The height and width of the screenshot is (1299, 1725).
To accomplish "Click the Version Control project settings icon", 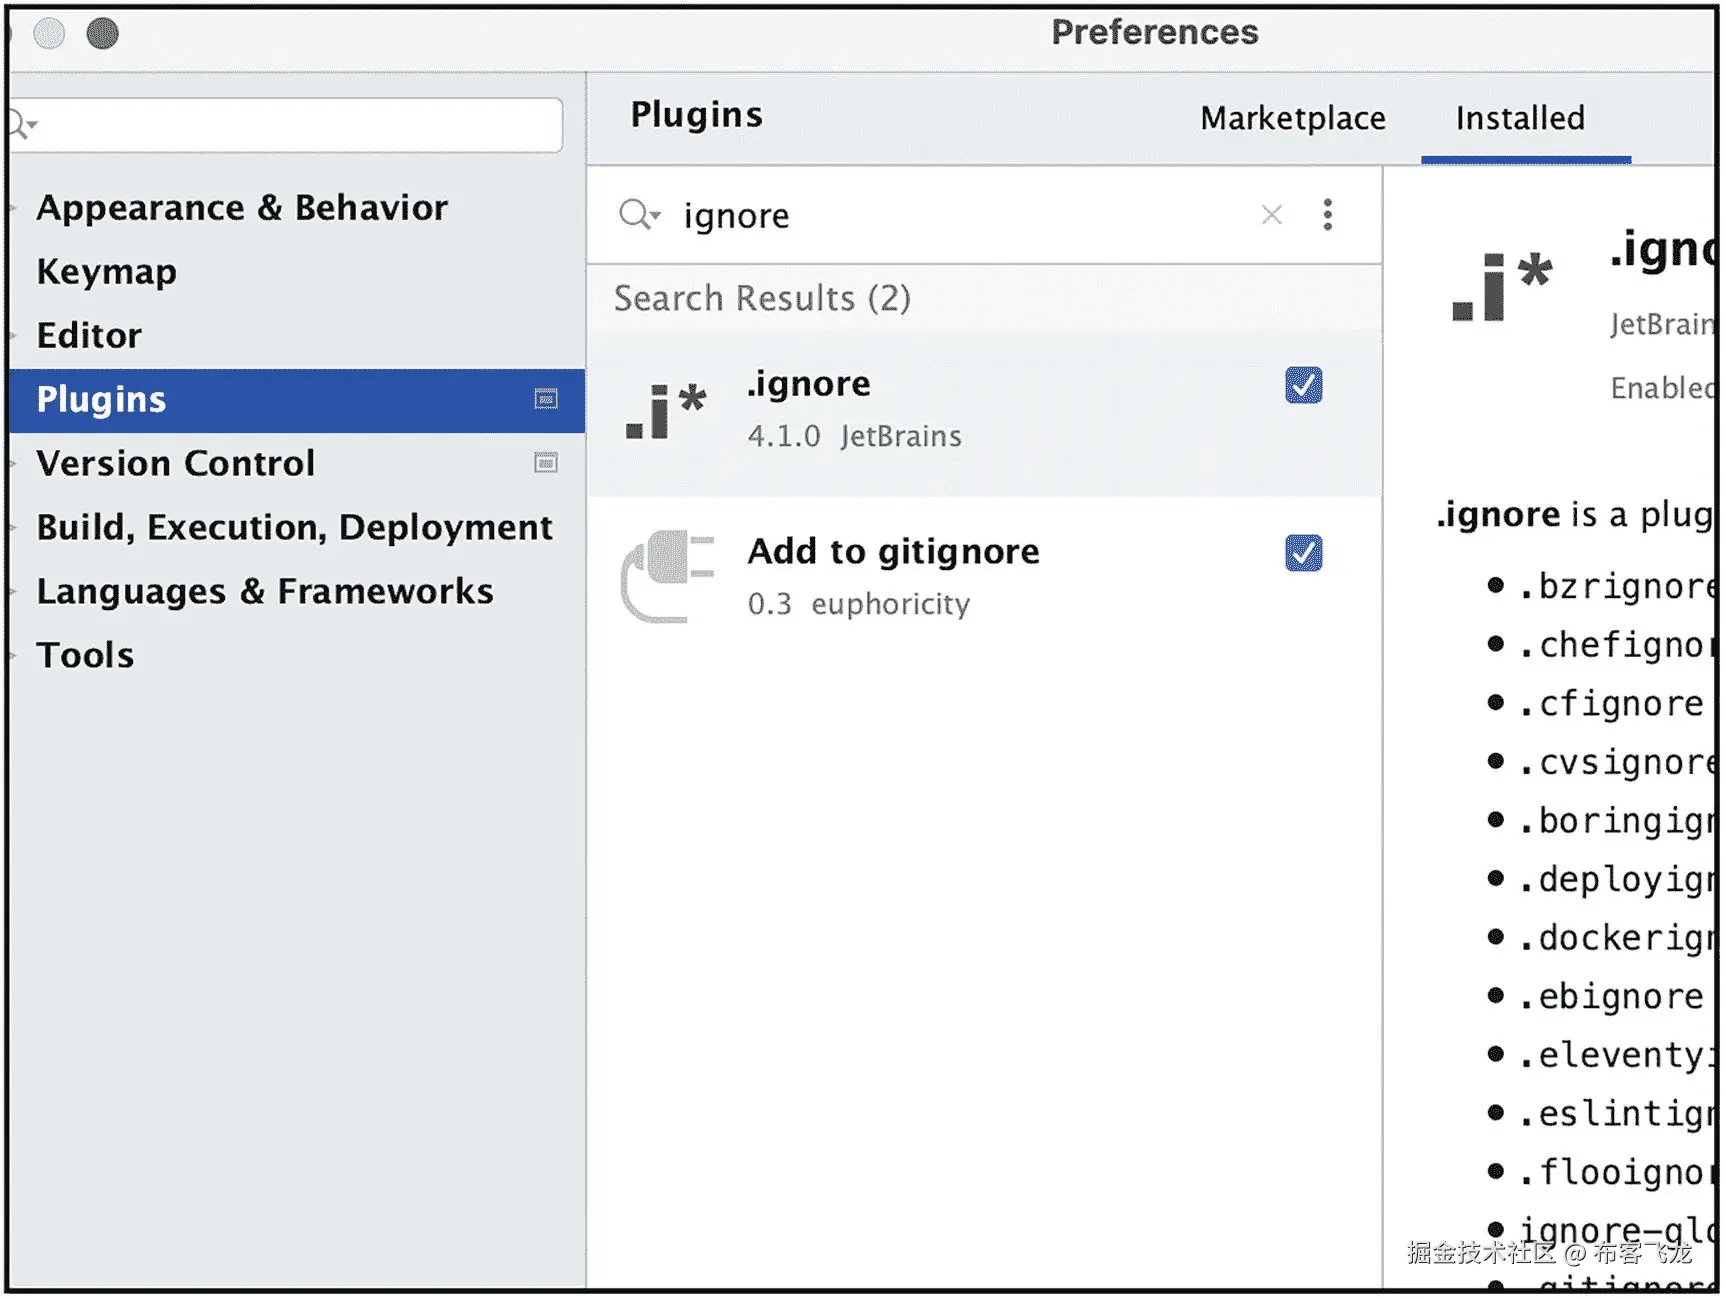I will point(546,463).
